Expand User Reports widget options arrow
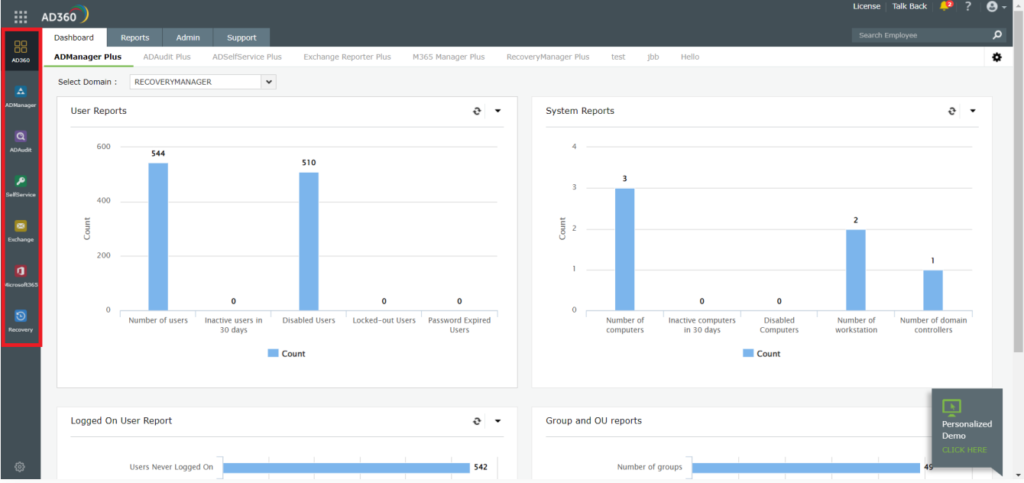Screen dimensions: 1024x483 pyautogui.click(x=498, y=111)
